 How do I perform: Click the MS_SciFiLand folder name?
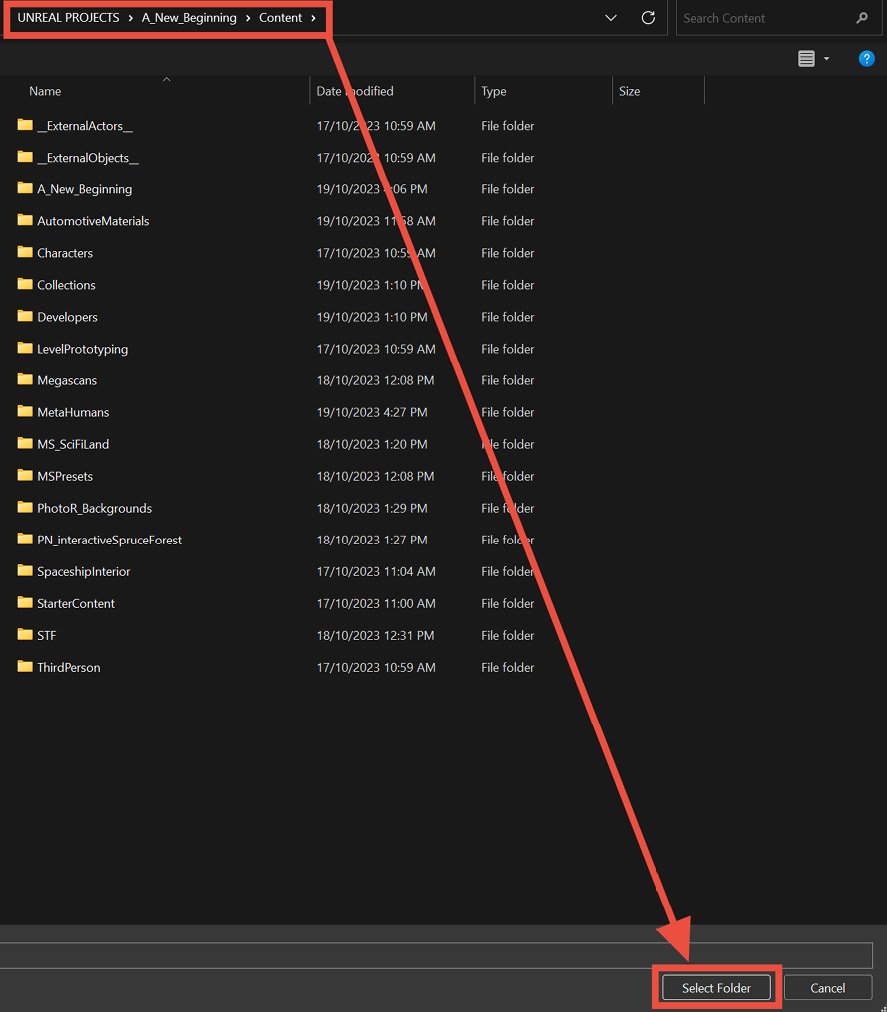[73, 444]
